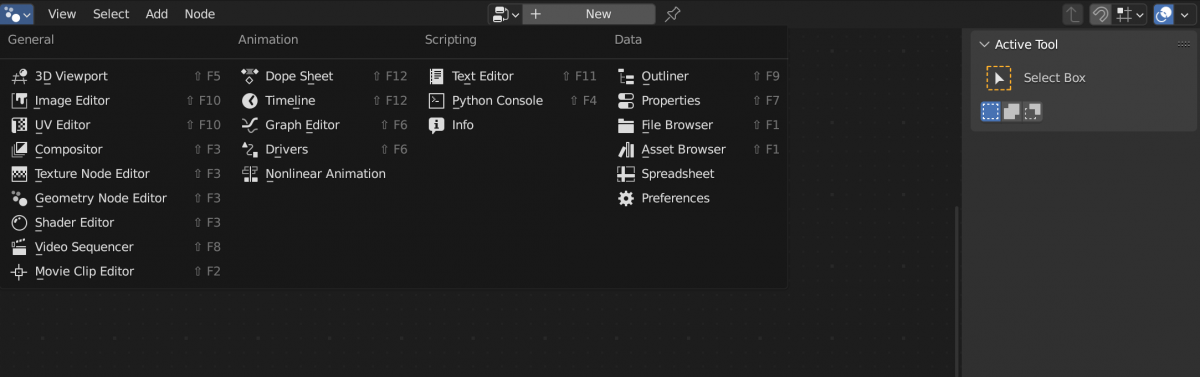
Task: Open the Compositor editor
Action: [115, 149]
